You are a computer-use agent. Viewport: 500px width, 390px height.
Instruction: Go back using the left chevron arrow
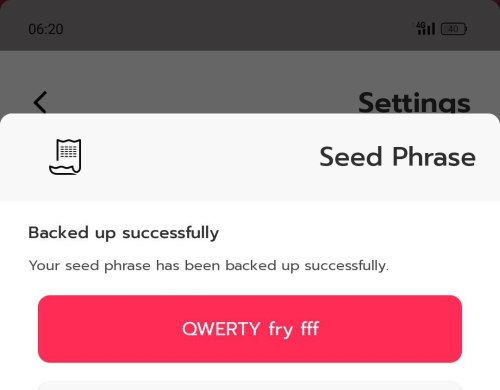(x=40, y=102)
